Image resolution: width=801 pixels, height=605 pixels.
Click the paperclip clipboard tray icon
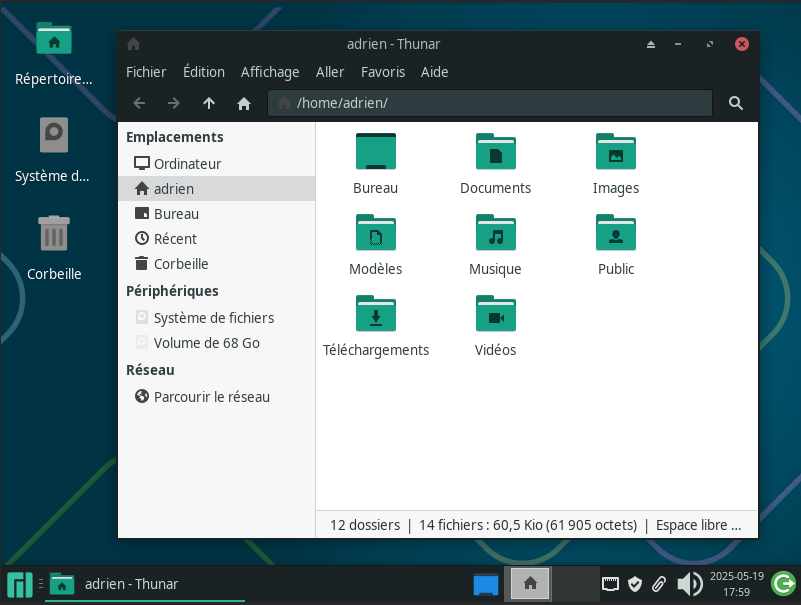659,584
